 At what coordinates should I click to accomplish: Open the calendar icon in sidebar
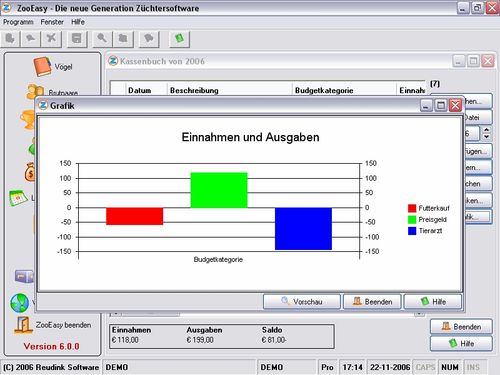(x=19, y=198)
